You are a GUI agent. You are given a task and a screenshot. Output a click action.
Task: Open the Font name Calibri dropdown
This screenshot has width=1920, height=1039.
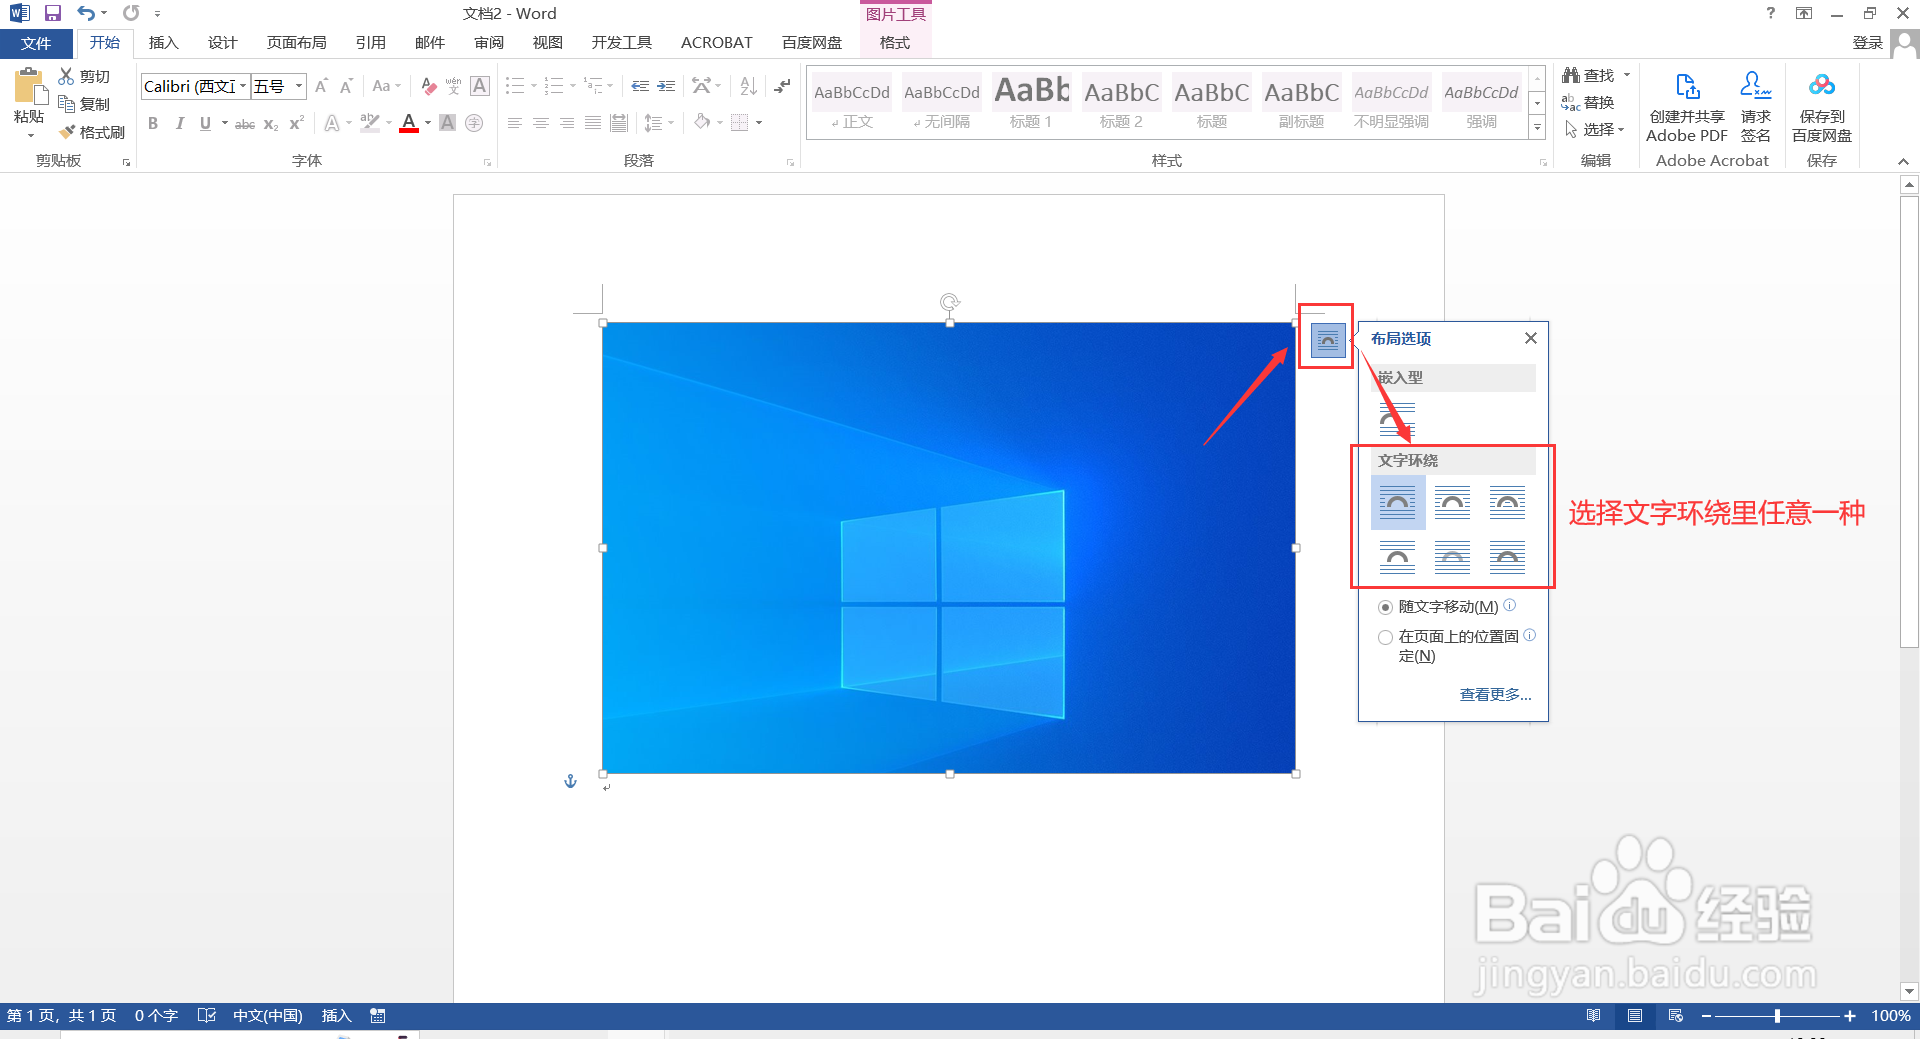click(x=242, y=86)
